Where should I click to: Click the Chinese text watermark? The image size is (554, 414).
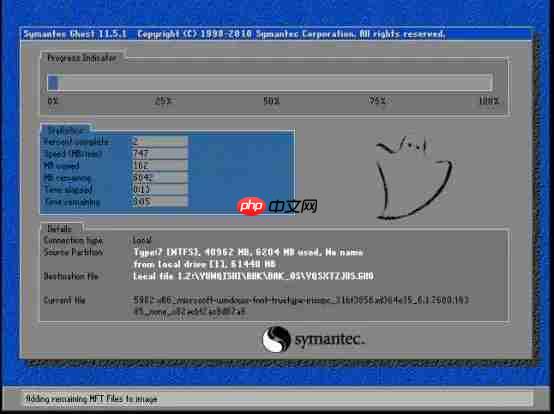click(293, 207)
